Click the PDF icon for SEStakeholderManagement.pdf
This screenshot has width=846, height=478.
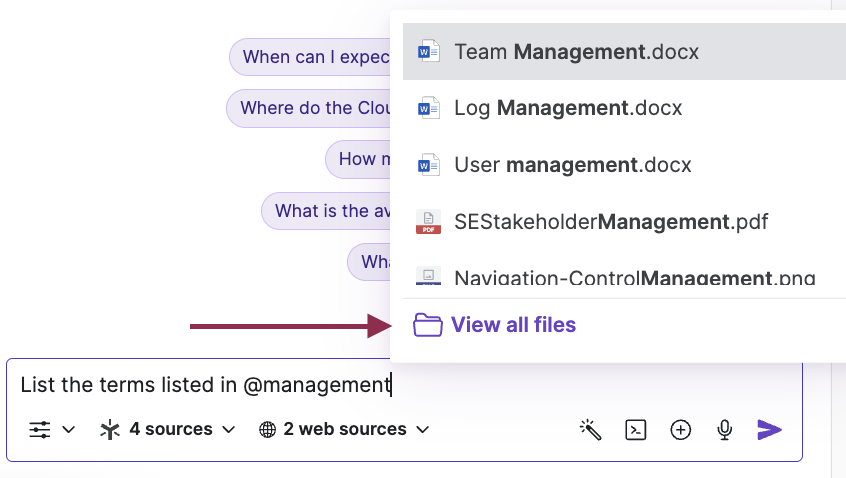[428, 221]
